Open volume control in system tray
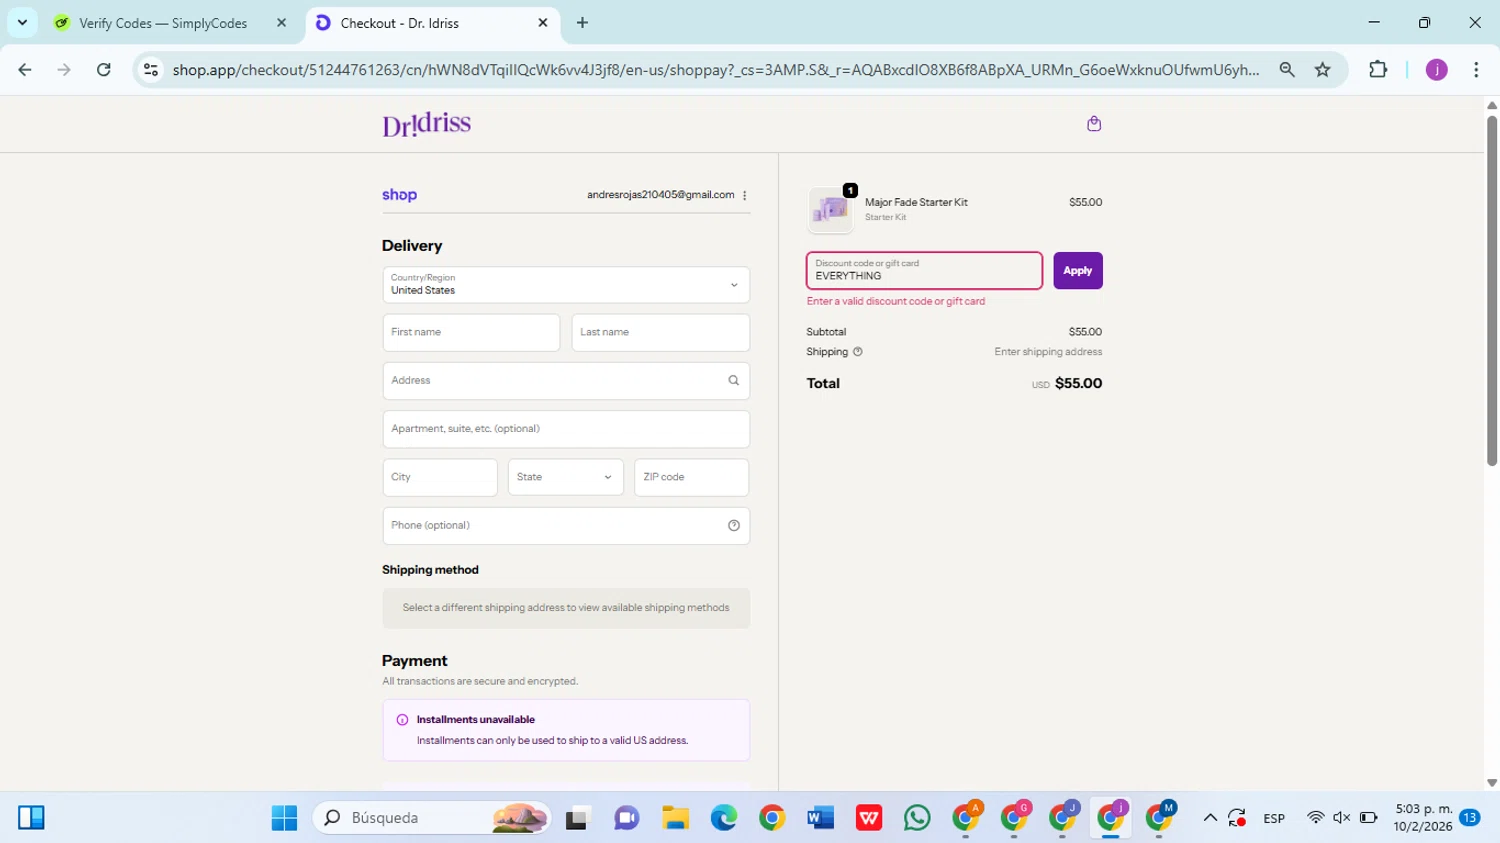The height and width of the screenshot is (843, 1500). 1342,818
